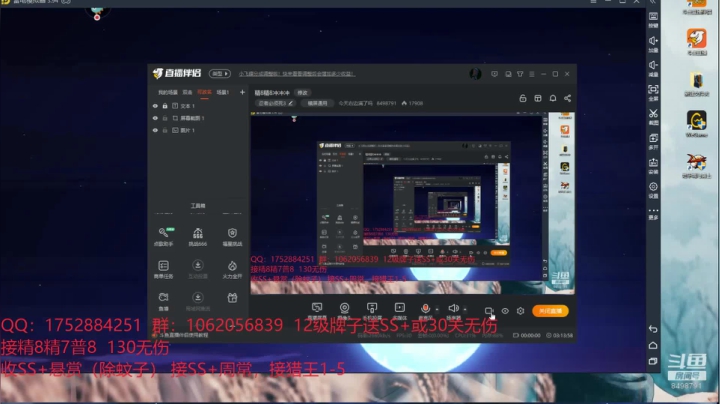This screenshot has height=404, width=720.
Task: Open the skin shirt icon in title bar
Action: click(520, 74)
